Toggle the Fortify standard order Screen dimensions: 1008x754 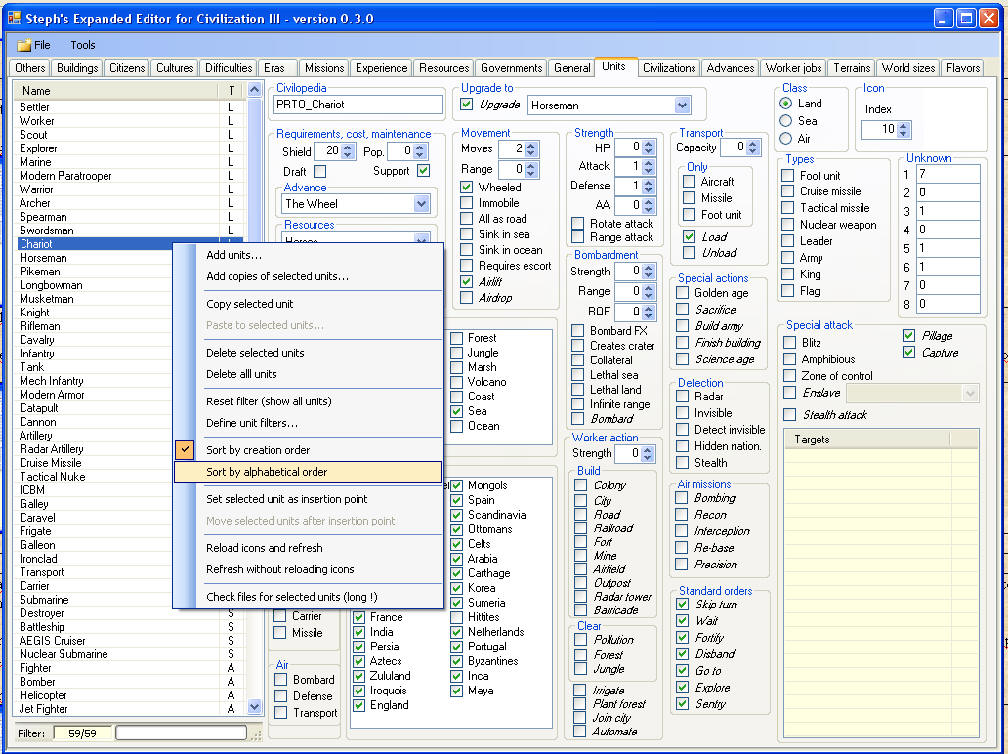[683, 638]
